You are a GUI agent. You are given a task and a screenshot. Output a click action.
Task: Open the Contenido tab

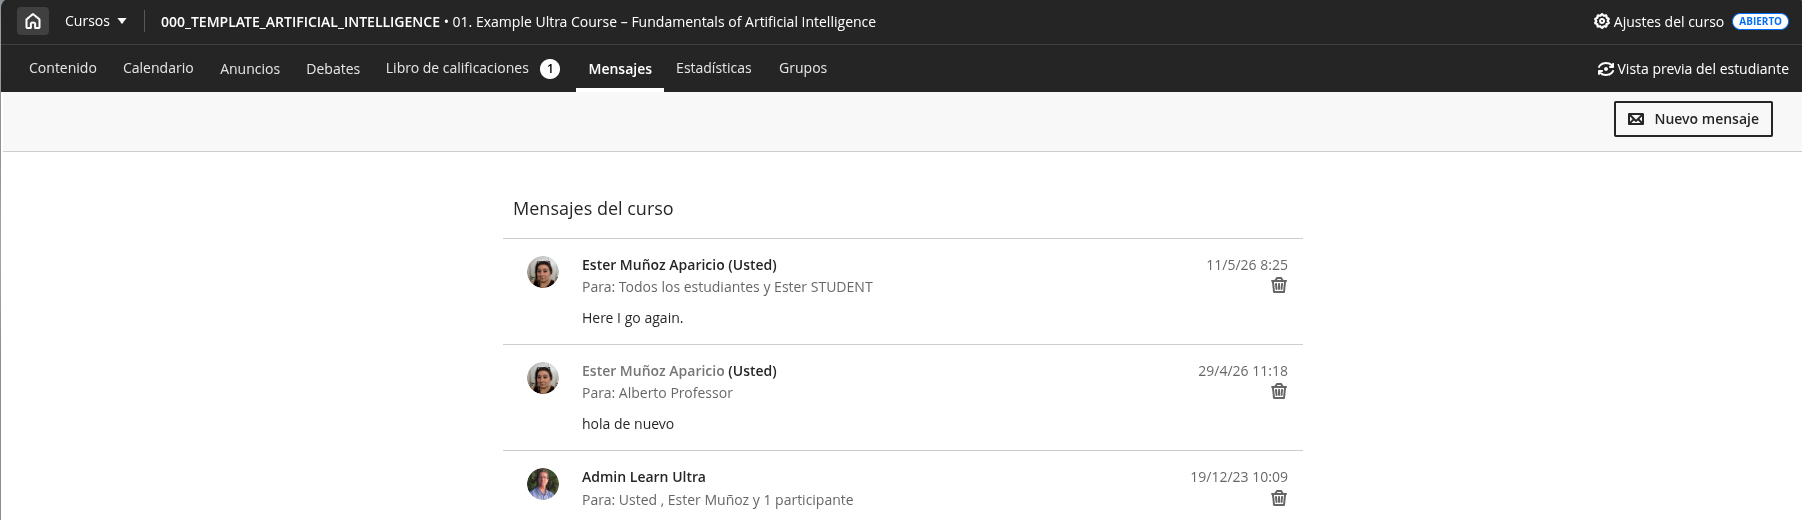tap(63, 68)
